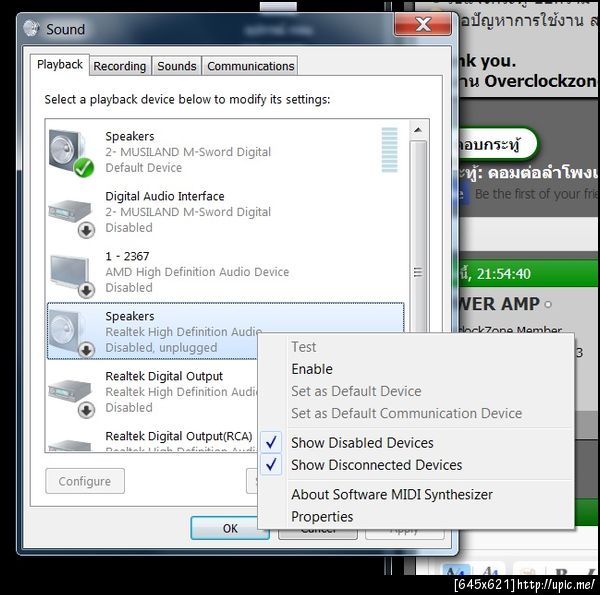The height and width of the screenshot is (595, 600).
Task: Switch to the Sounds tab
Action: pyautogui.click(x=177, y=66)
